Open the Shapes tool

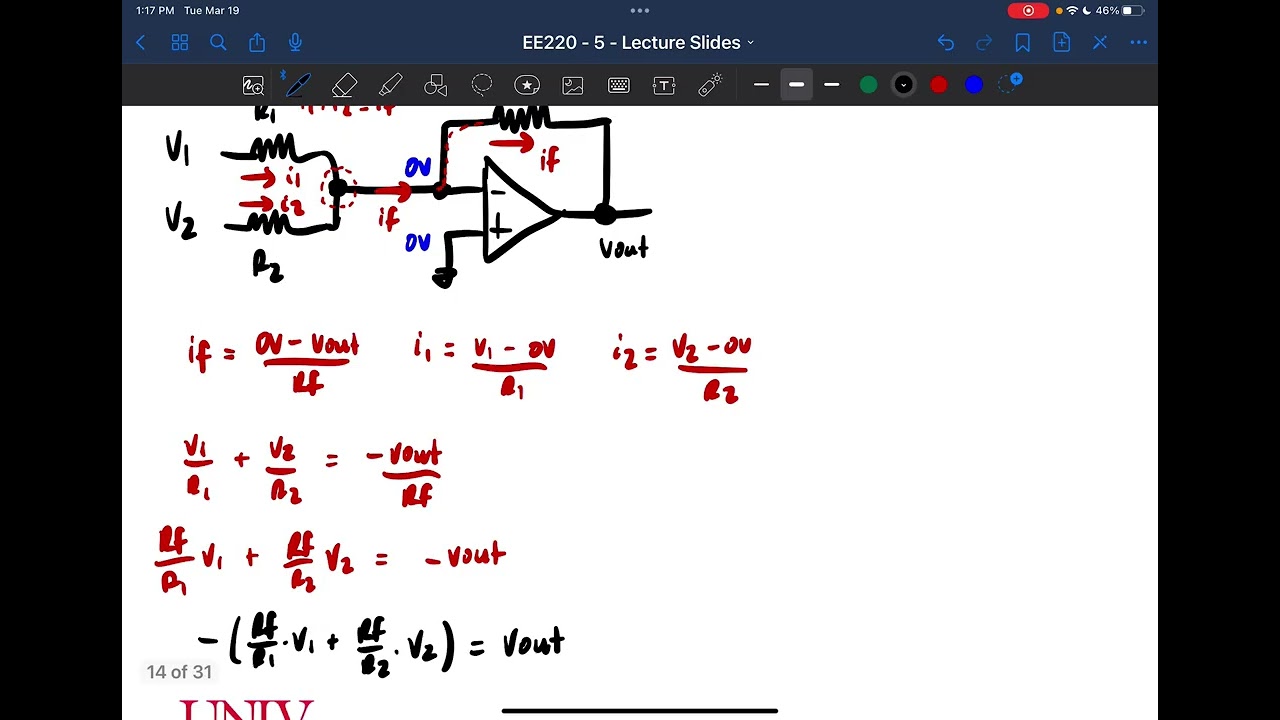436,85
